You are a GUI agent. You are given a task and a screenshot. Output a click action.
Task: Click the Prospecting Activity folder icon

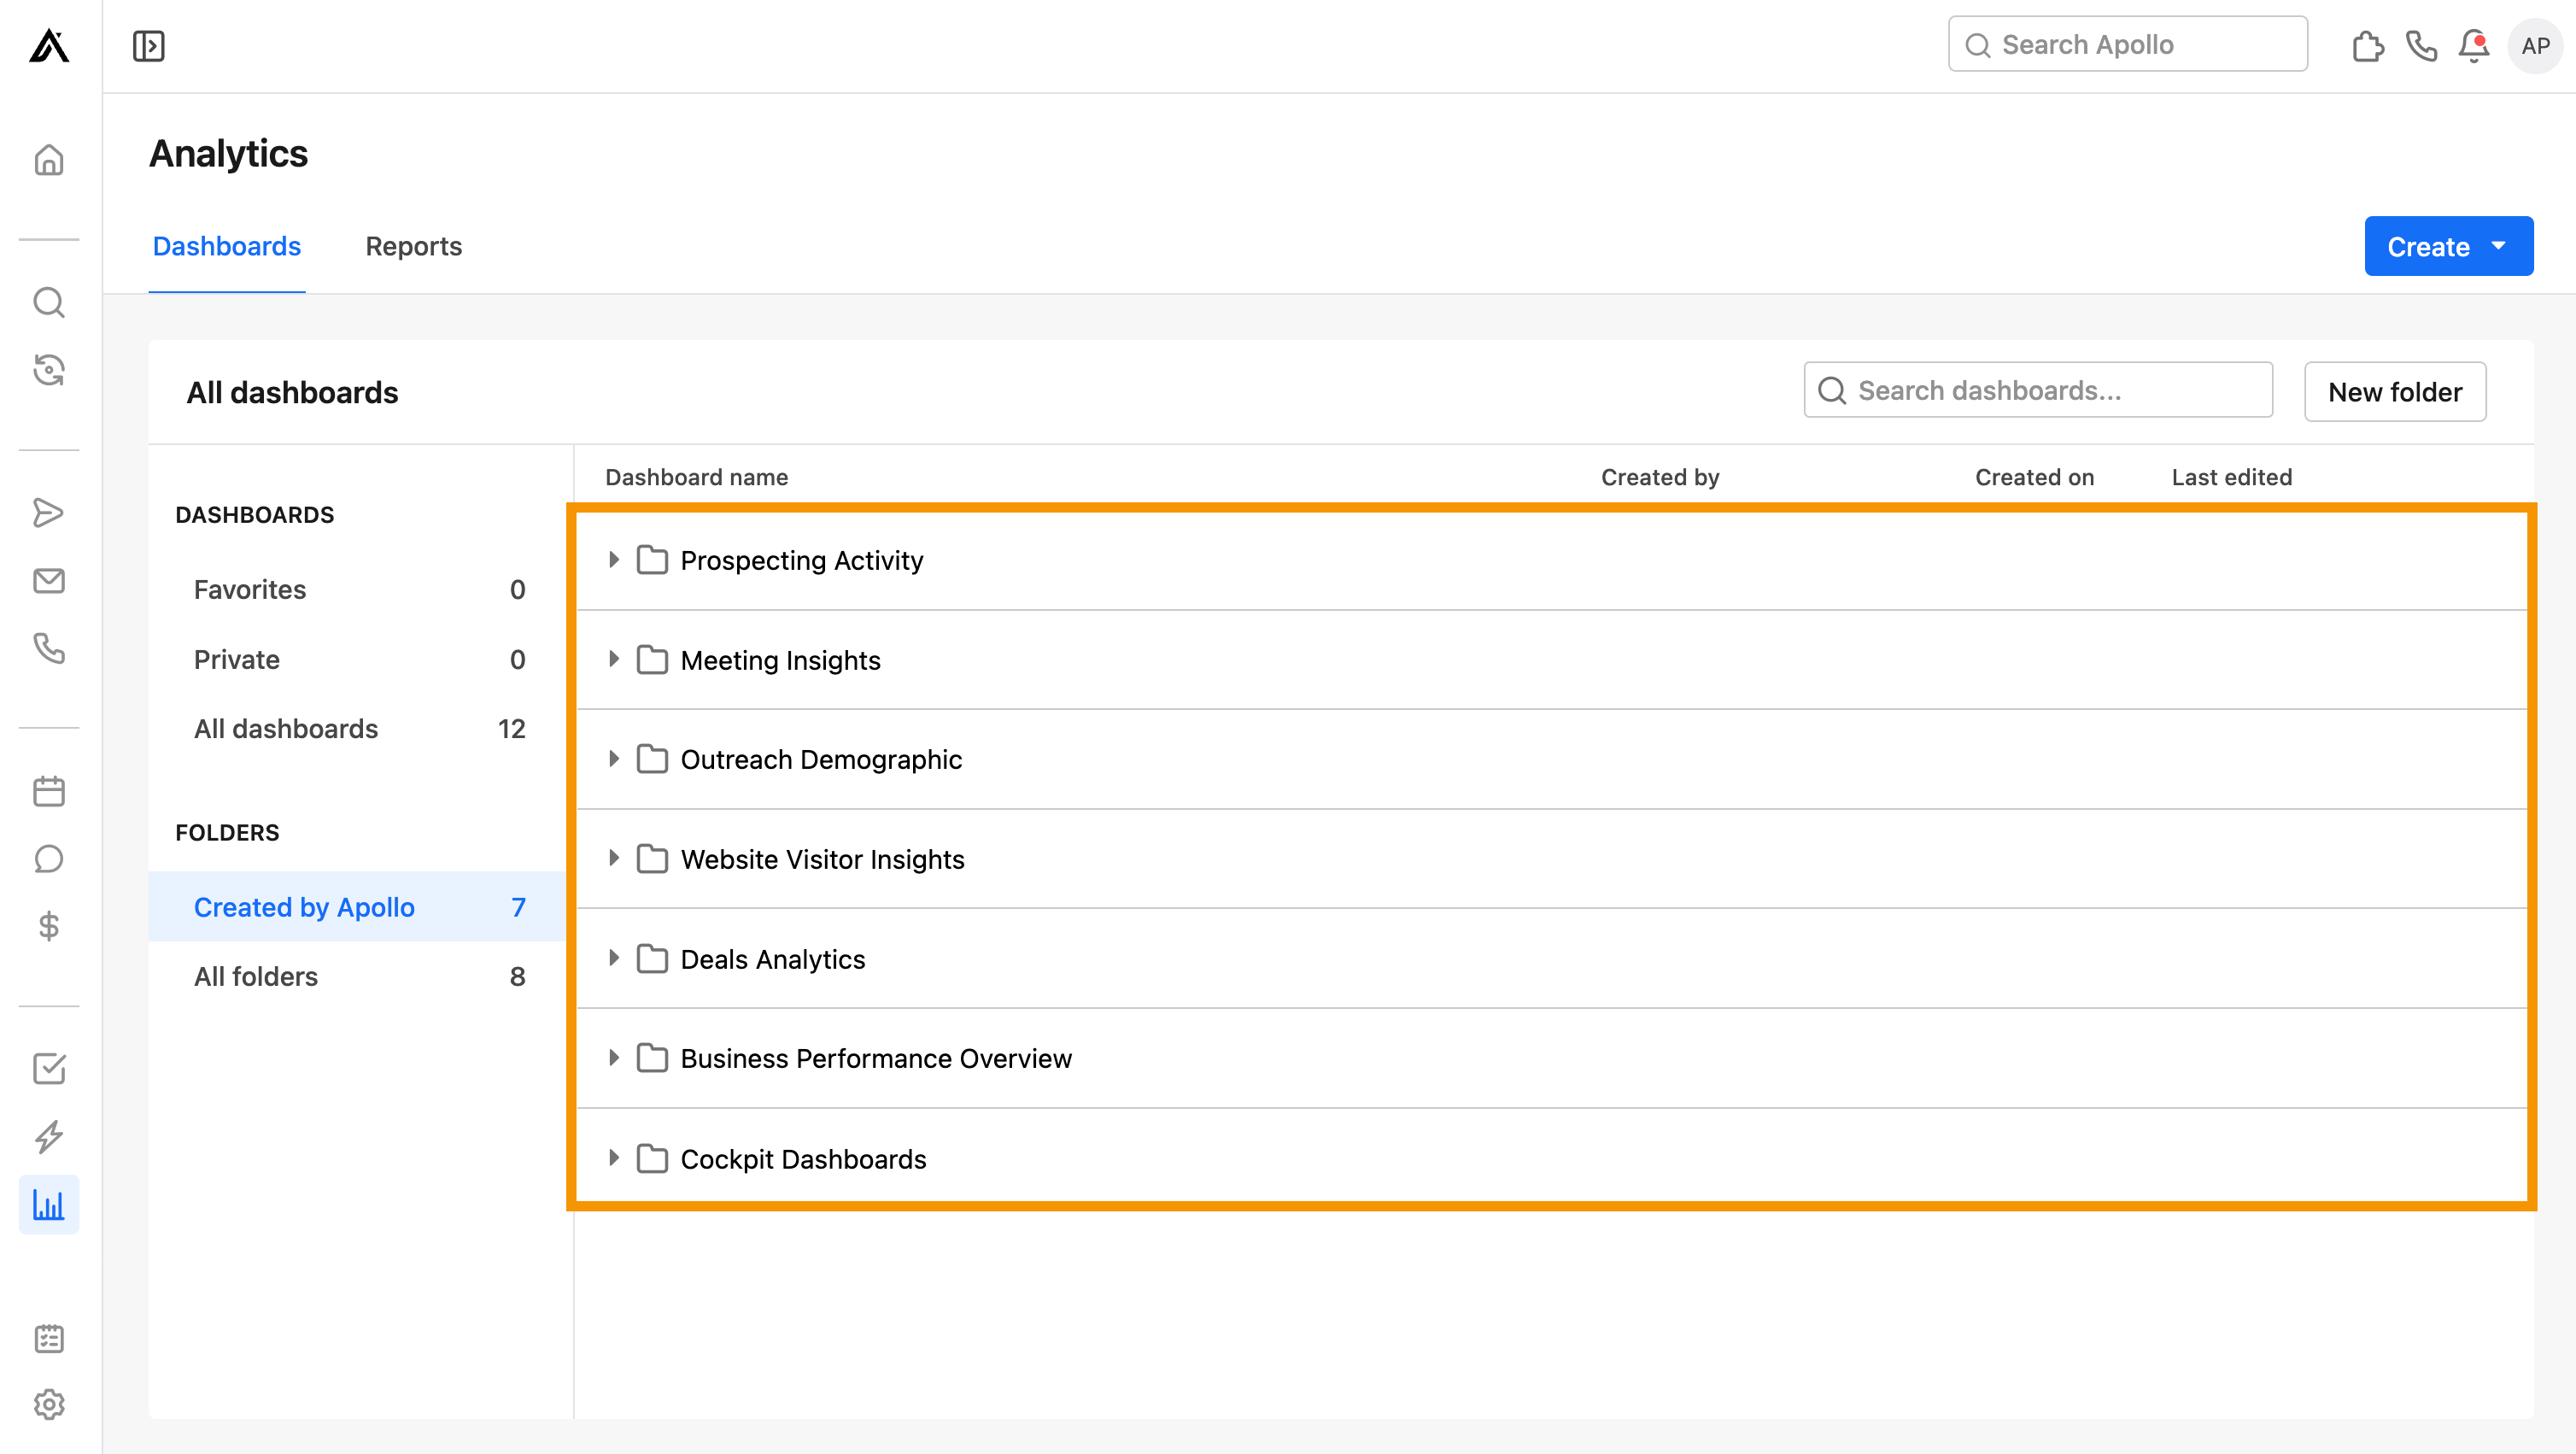(652, 560)
